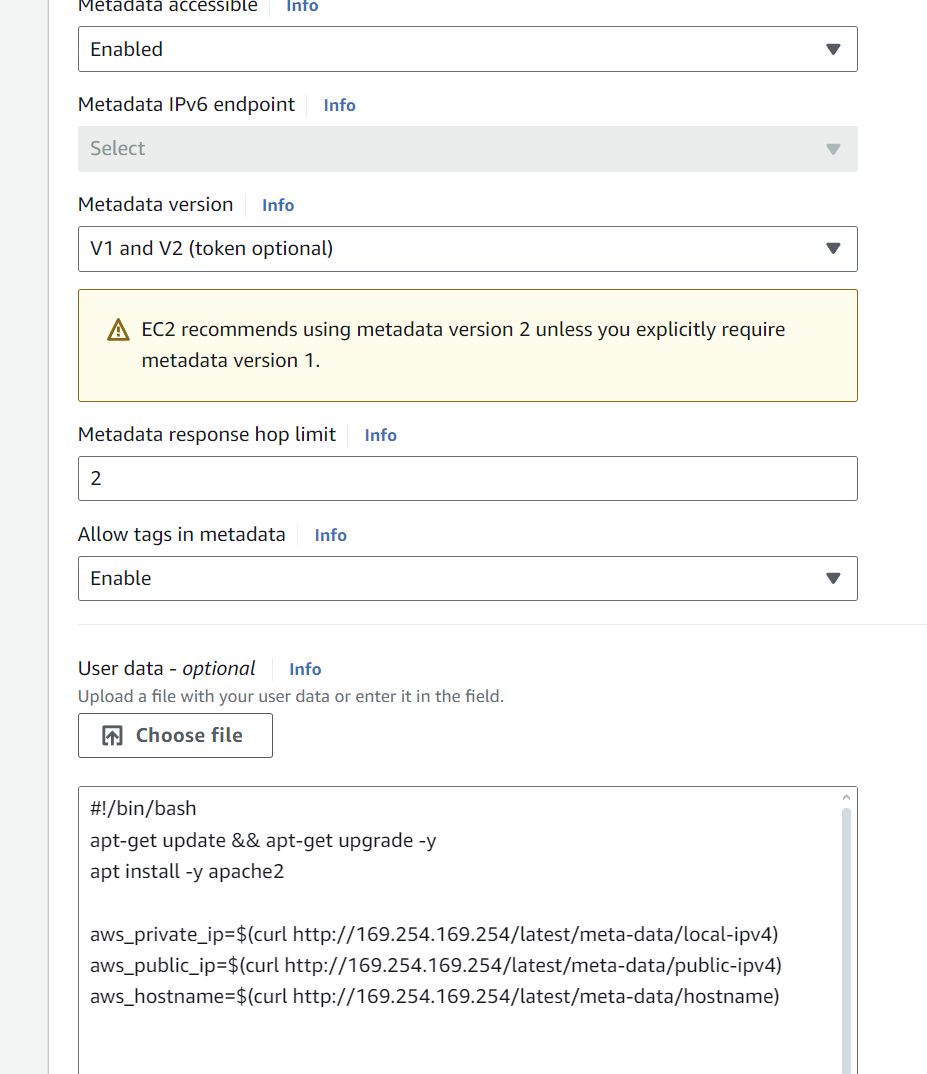Place cursor on the apt install apache2 line

(x=187, y=871)
